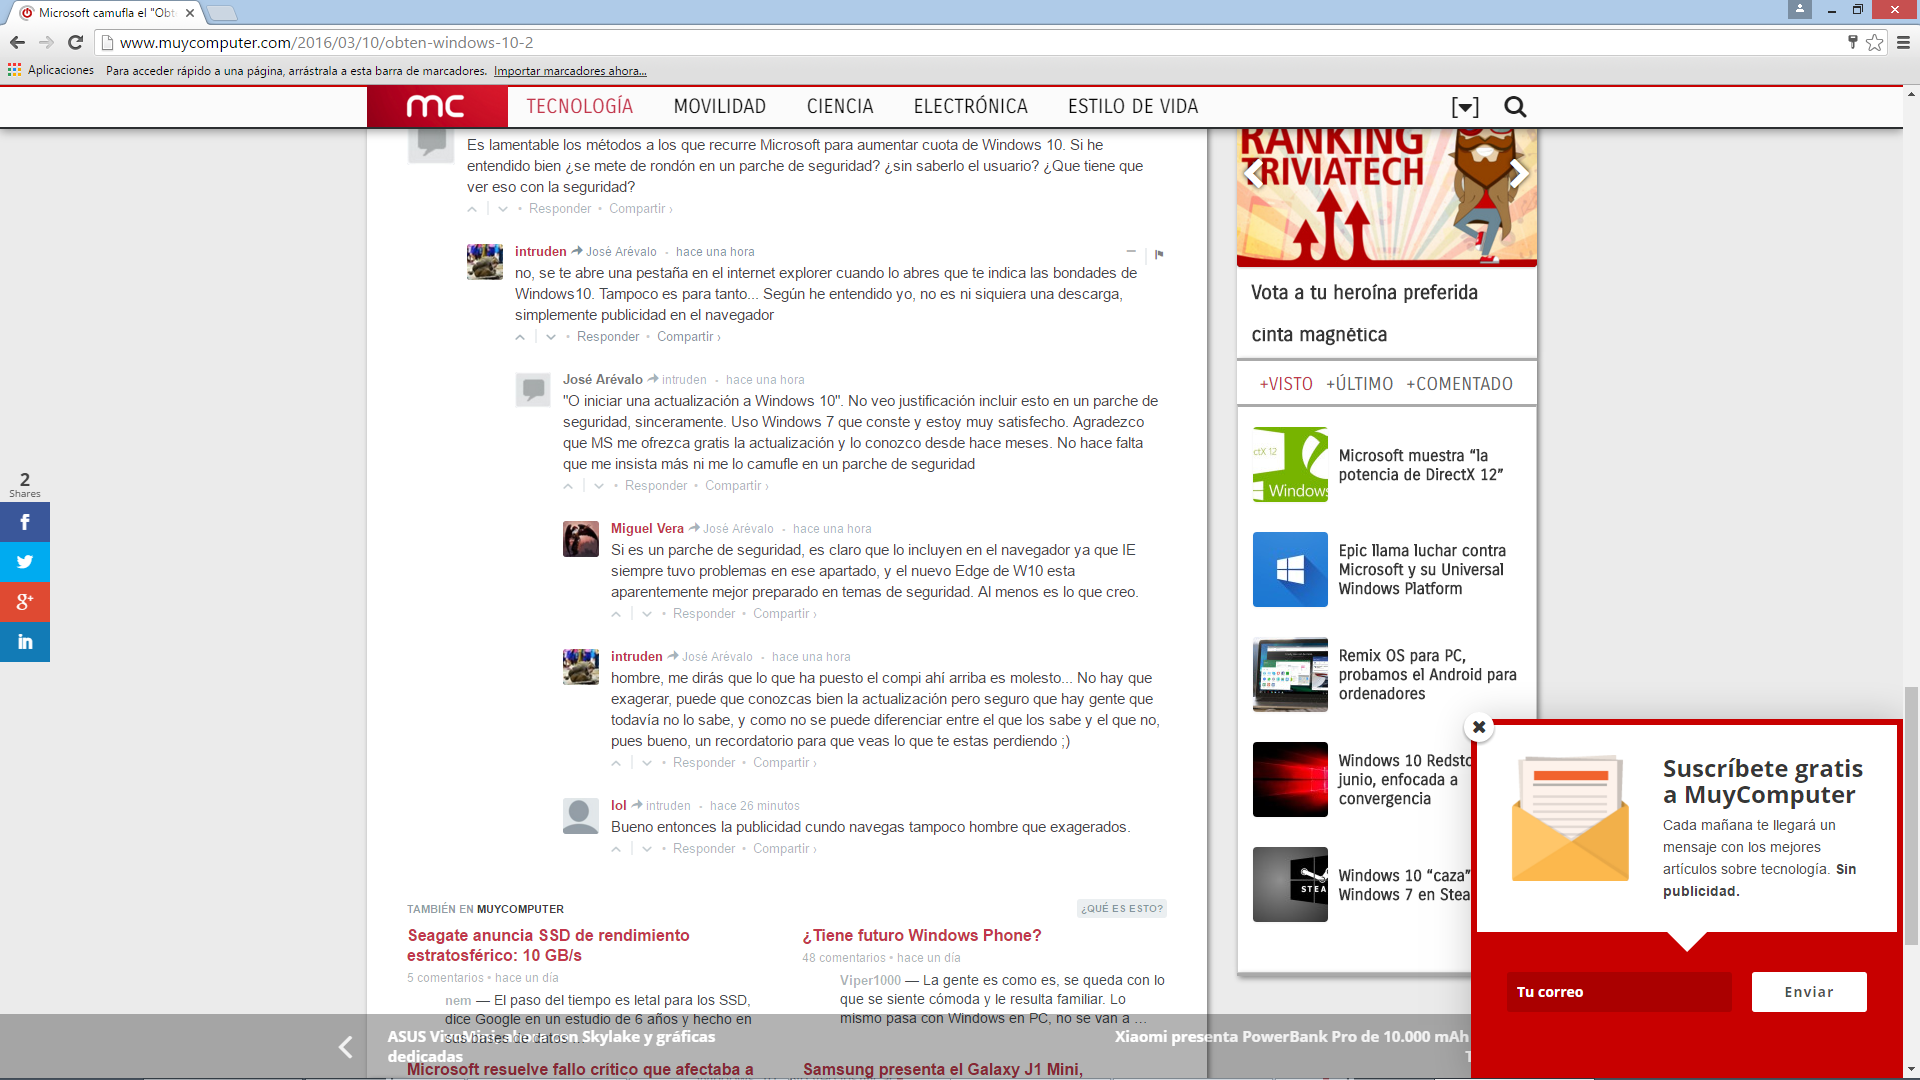Click Enviar to submit subscription
Image resolution: width=1920 pixels, height=1080 pixels.
coord(1809,992)
